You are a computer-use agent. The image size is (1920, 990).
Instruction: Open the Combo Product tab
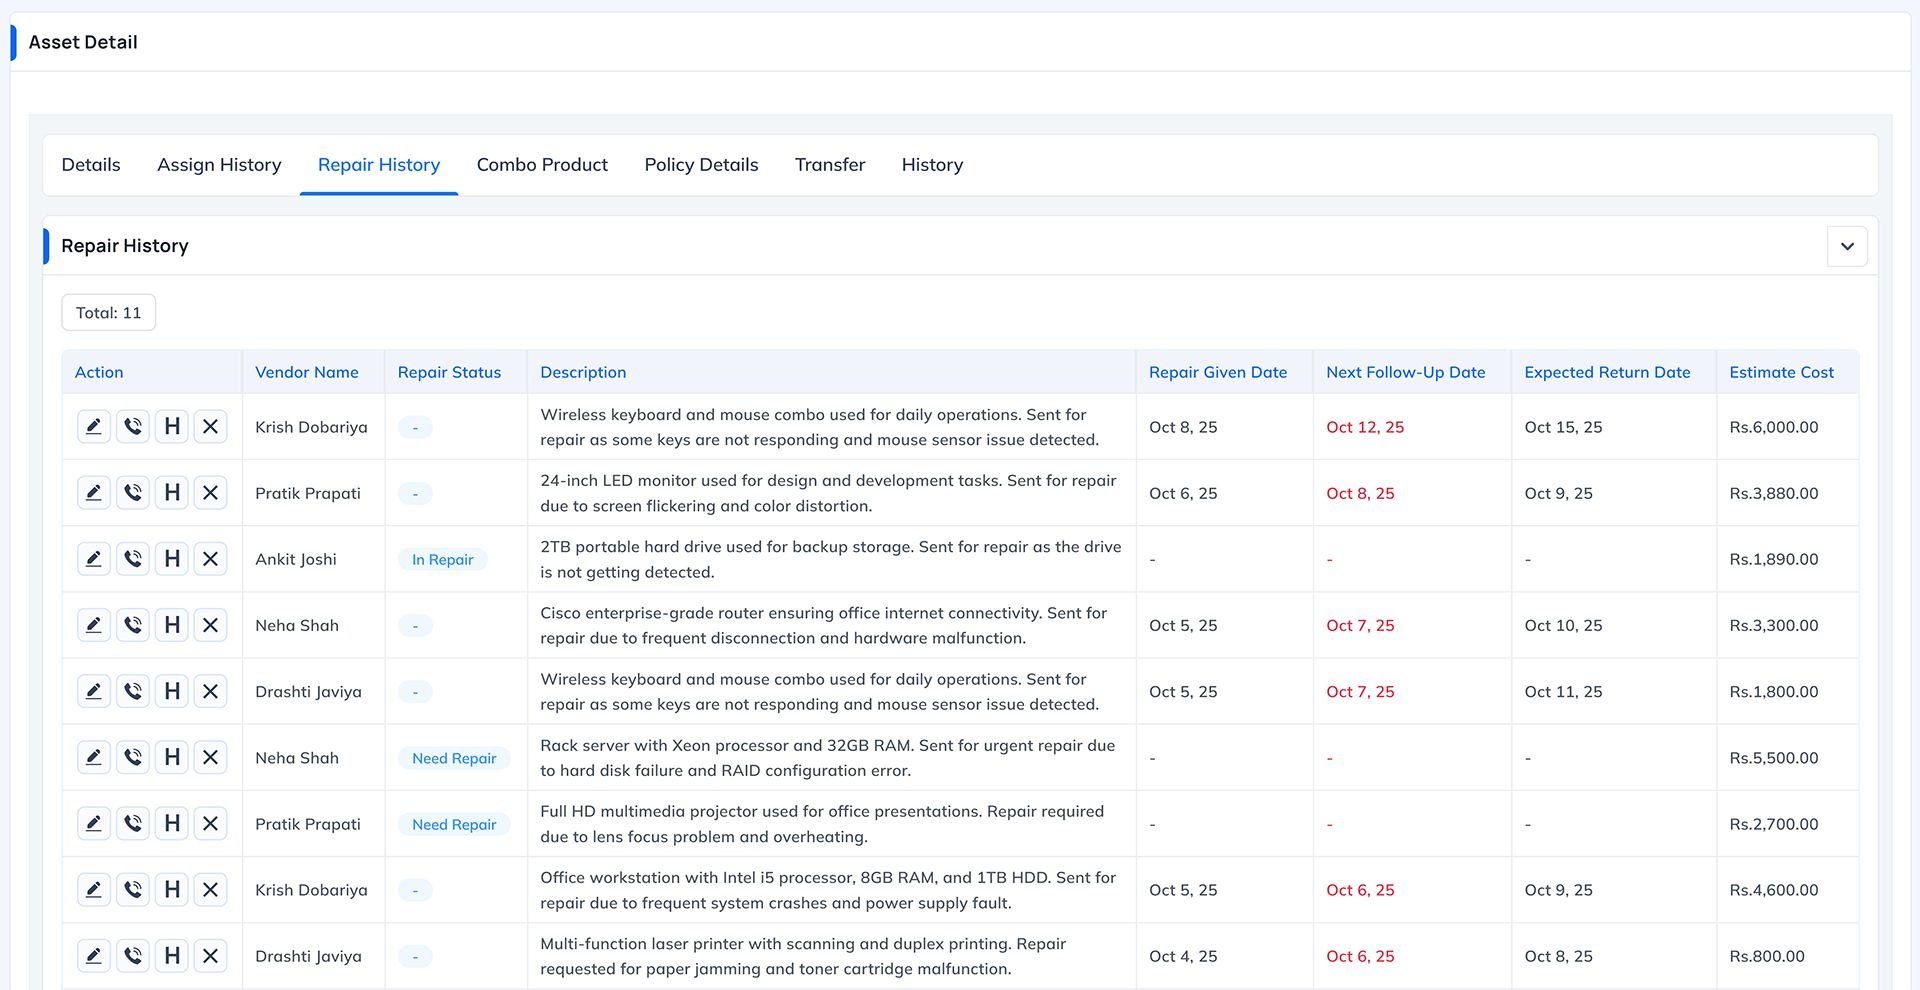click(x=542, y=165)
